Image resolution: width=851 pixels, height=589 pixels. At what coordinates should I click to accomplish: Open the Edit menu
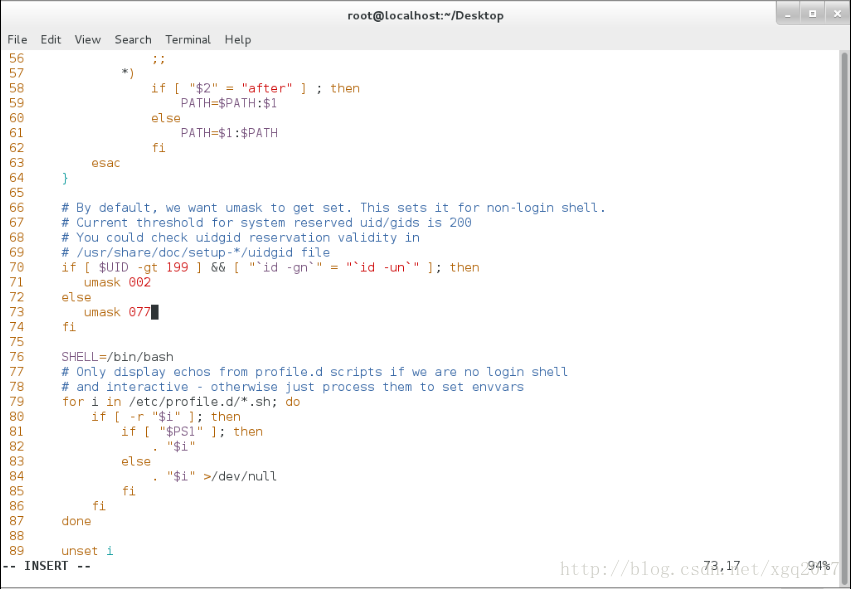point(50,40)
